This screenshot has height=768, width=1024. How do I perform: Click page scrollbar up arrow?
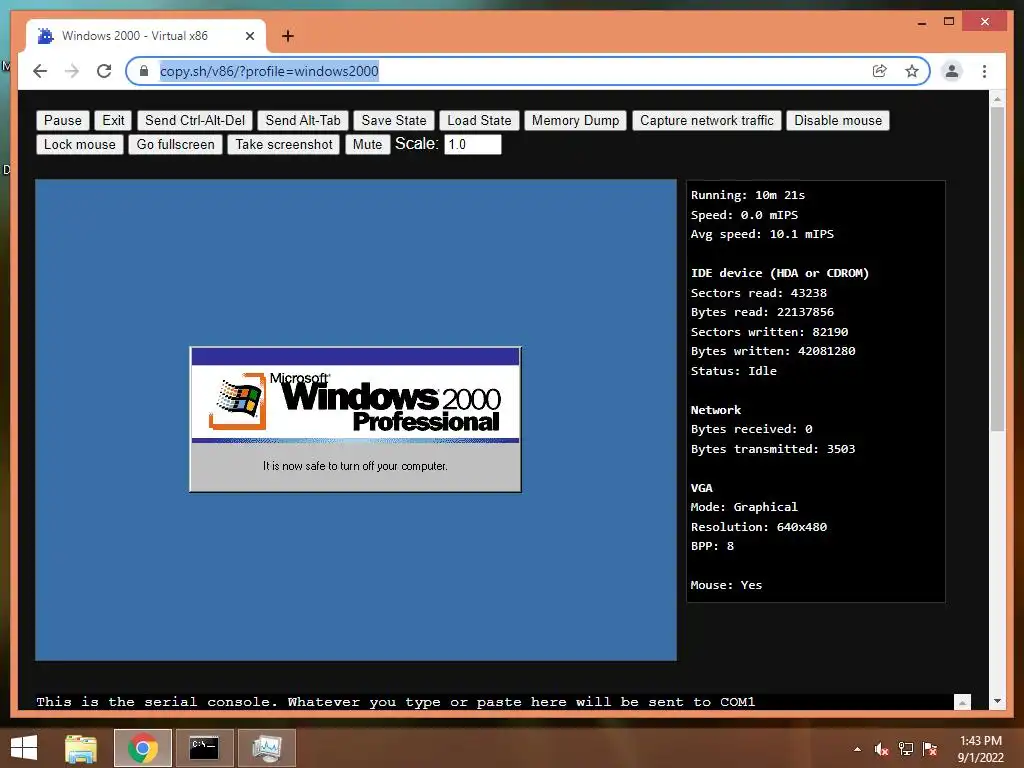click(x=997, y=99)
